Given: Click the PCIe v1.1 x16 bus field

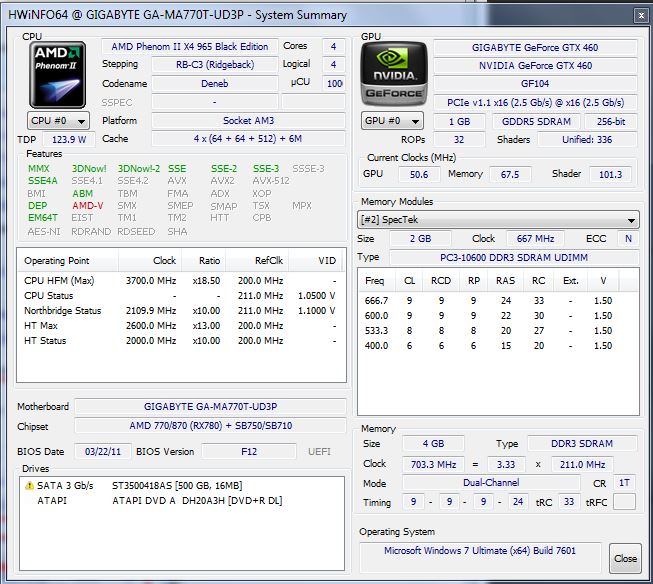Looking at the screenshot, I should pos(535,103).
